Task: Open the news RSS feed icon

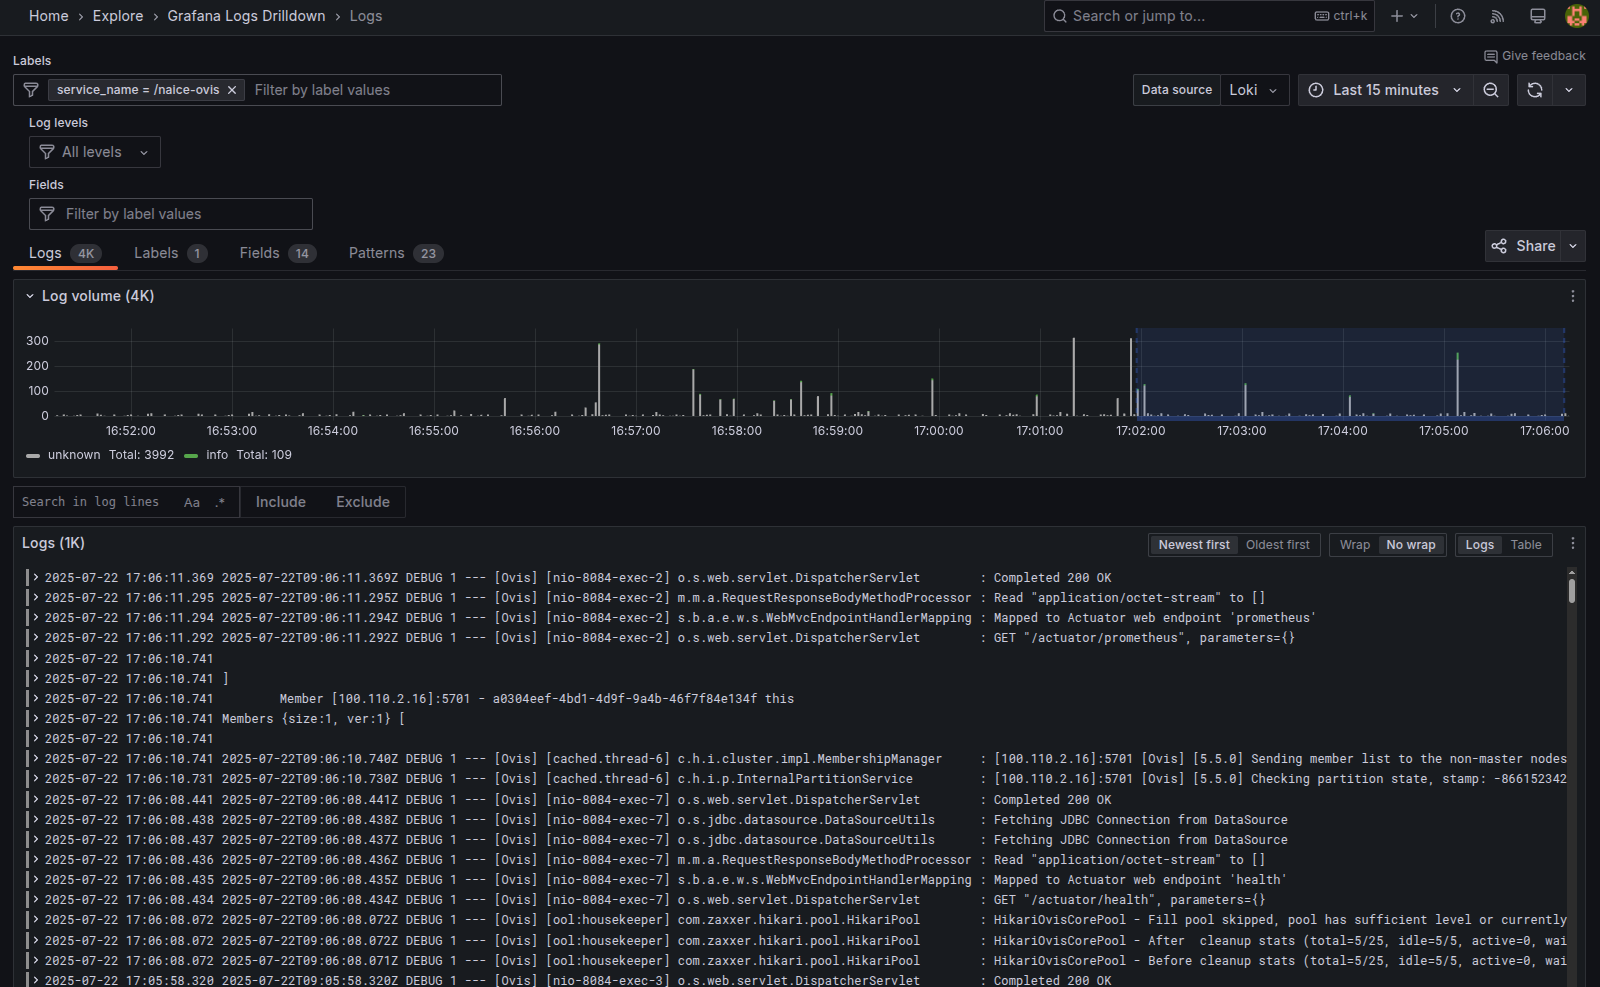Action: tap(1497, 16)
